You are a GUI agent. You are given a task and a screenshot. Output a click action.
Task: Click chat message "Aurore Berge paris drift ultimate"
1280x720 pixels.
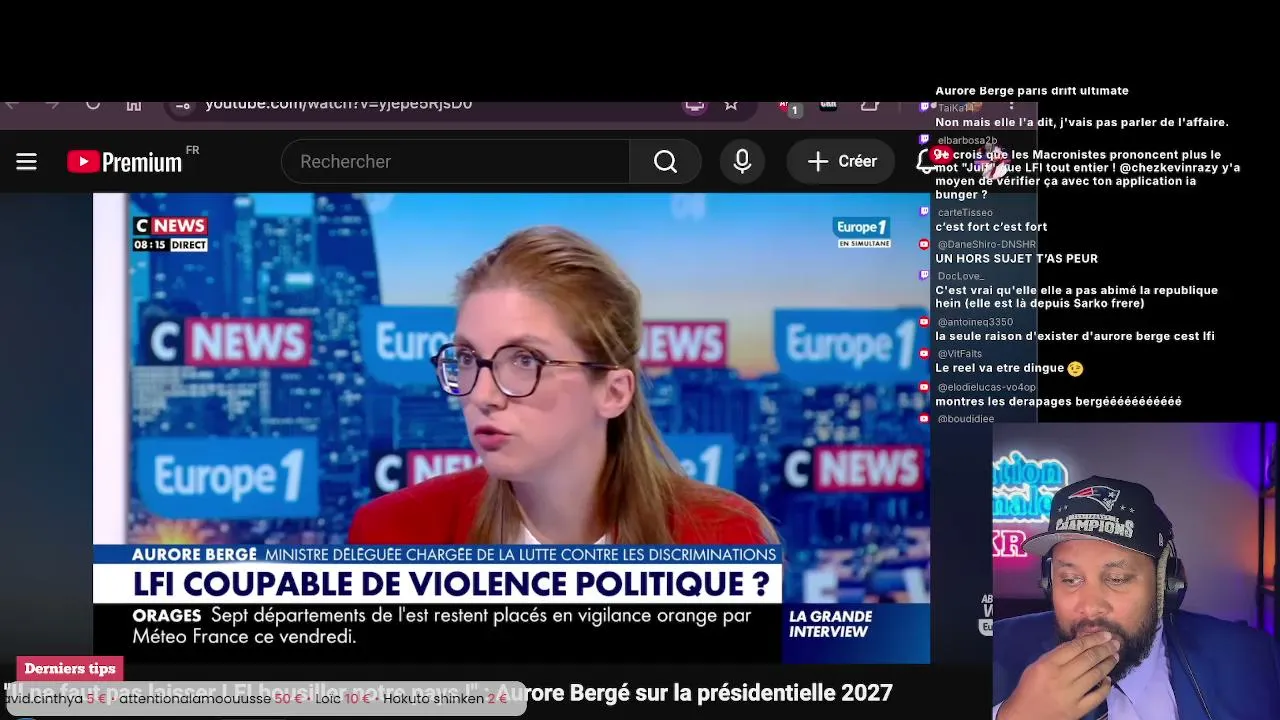(x=1032, y=91)
